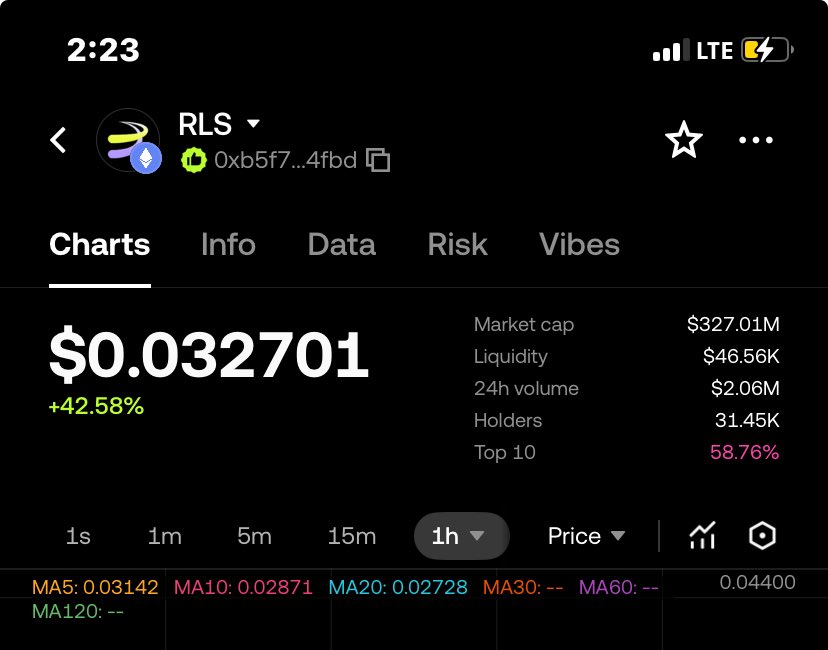
Task: Tap the Top 10 value 58.76%
Action: [745, 452]
